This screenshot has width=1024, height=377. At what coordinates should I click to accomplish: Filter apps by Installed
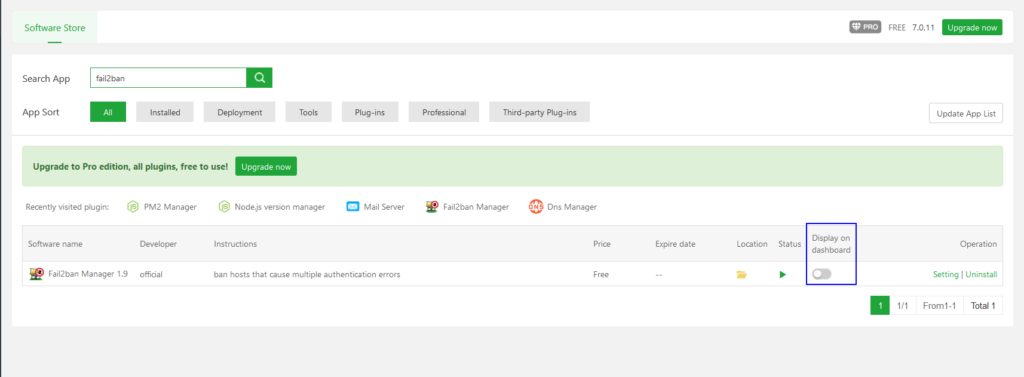coord(165,112)
